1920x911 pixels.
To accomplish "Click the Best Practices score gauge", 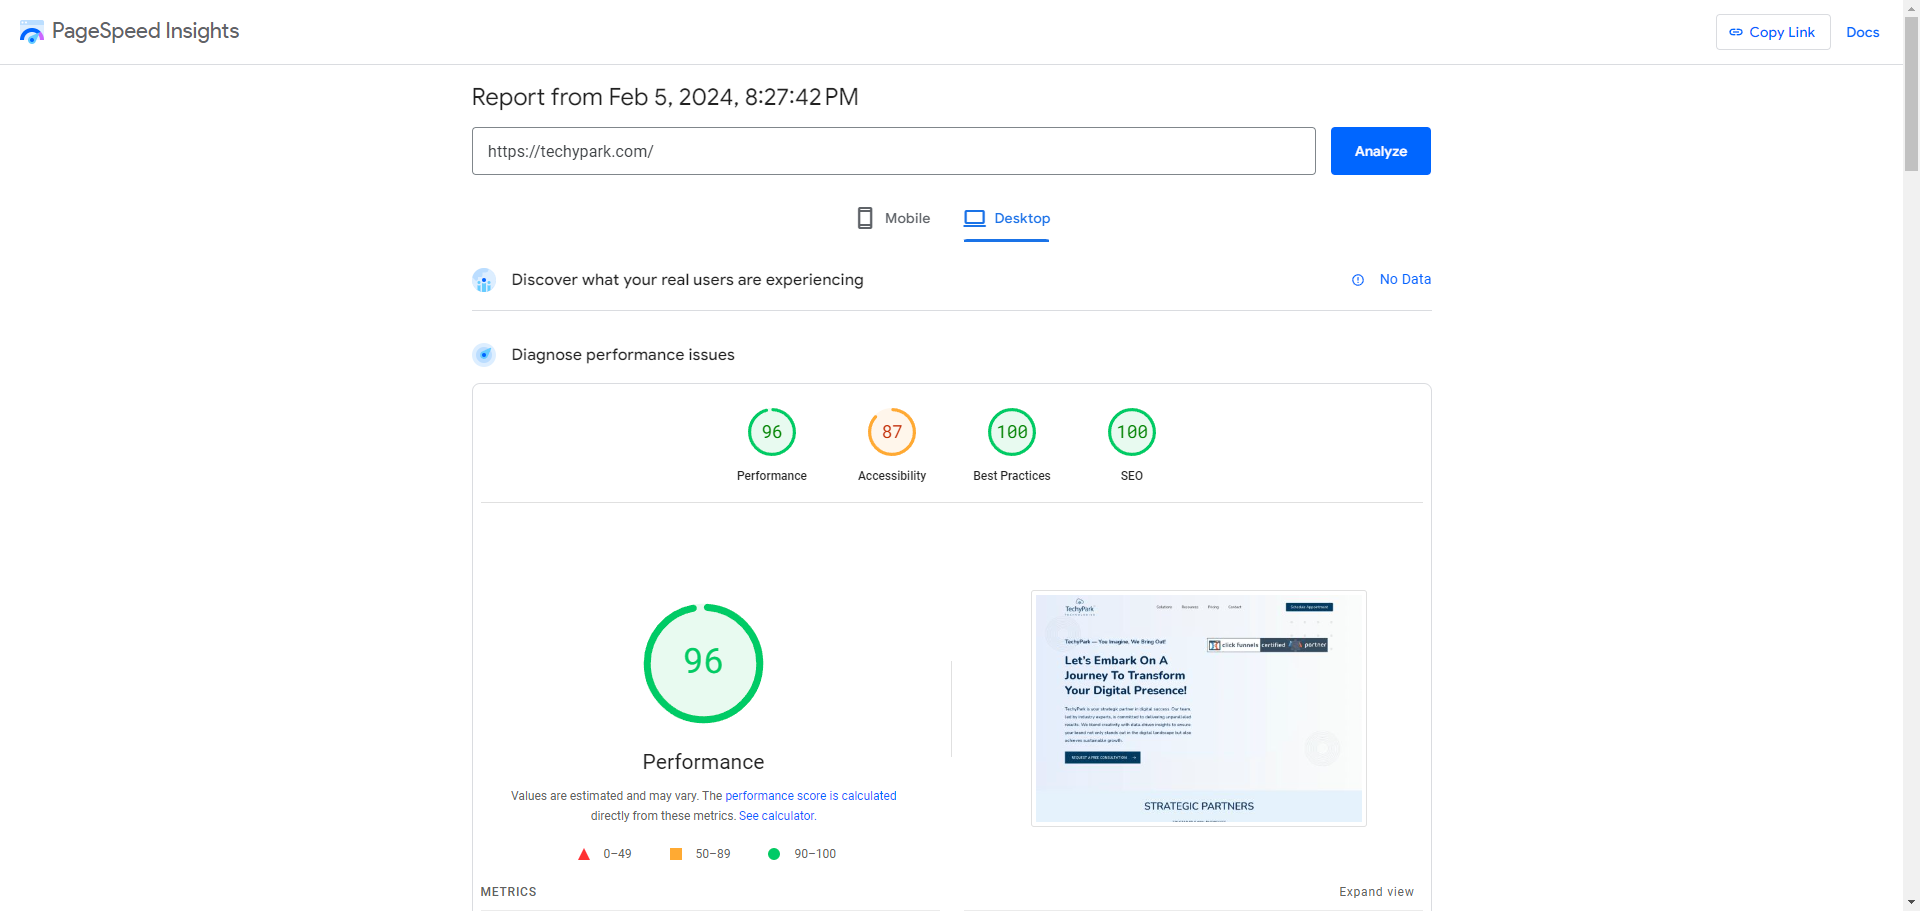I will [x=1011, y=432].
